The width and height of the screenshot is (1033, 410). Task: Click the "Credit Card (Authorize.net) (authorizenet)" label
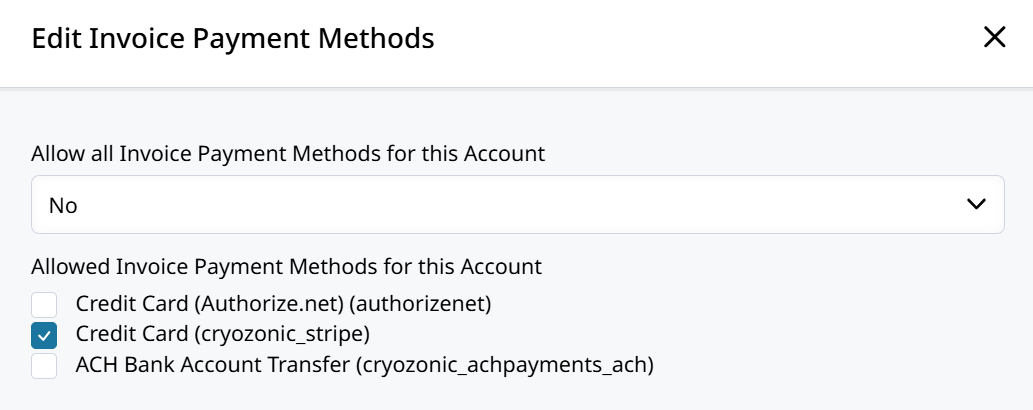point(283,302)
